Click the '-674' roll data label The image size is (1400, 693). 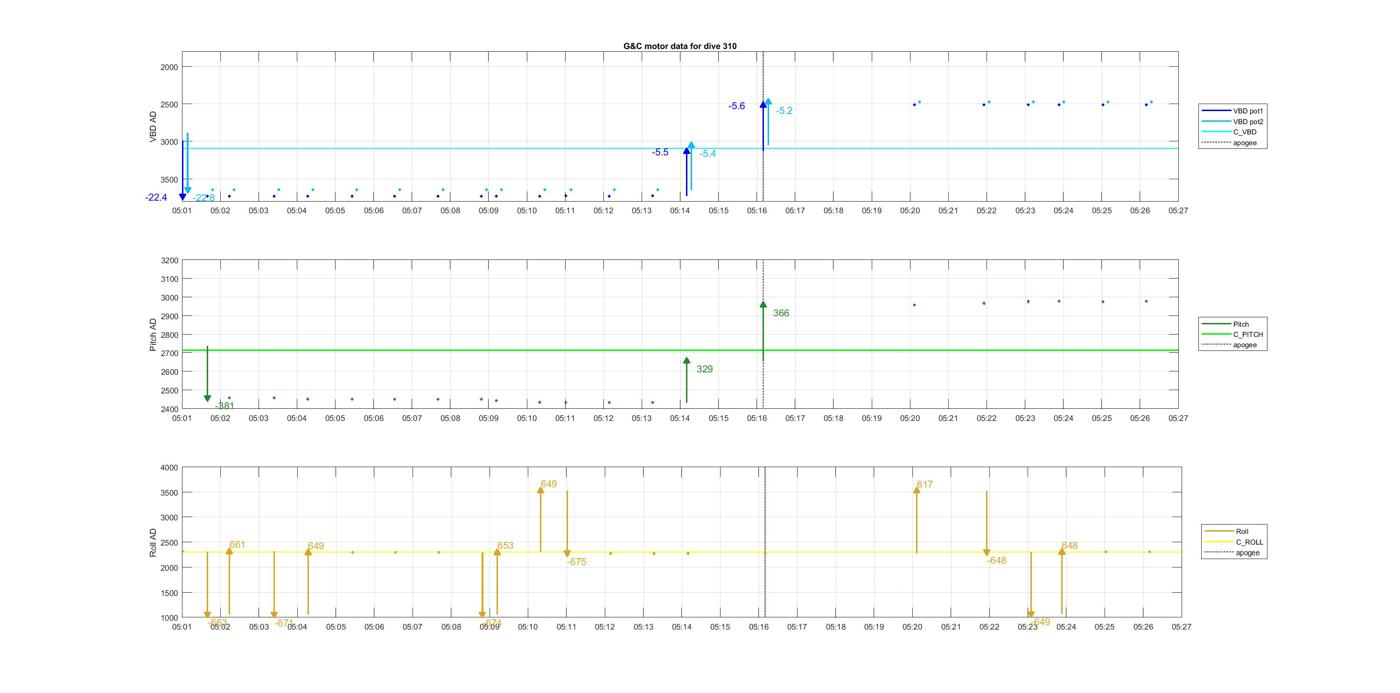point(491,622)
